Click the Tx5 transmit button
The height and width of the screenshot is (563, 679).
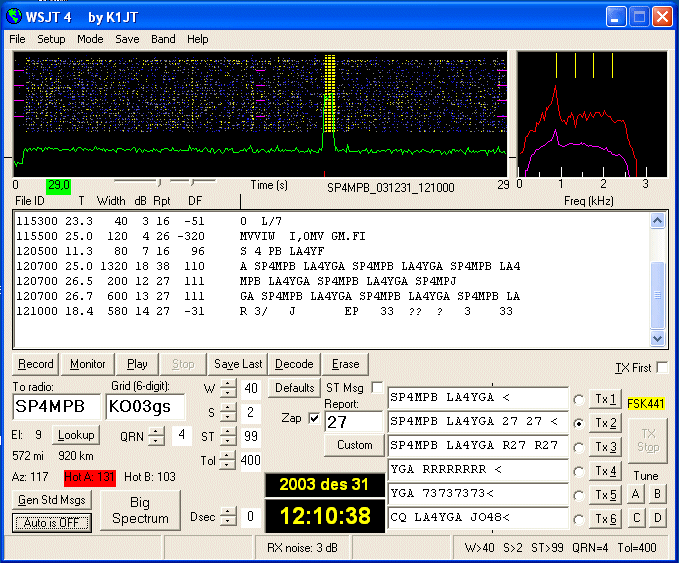point(605,495)
